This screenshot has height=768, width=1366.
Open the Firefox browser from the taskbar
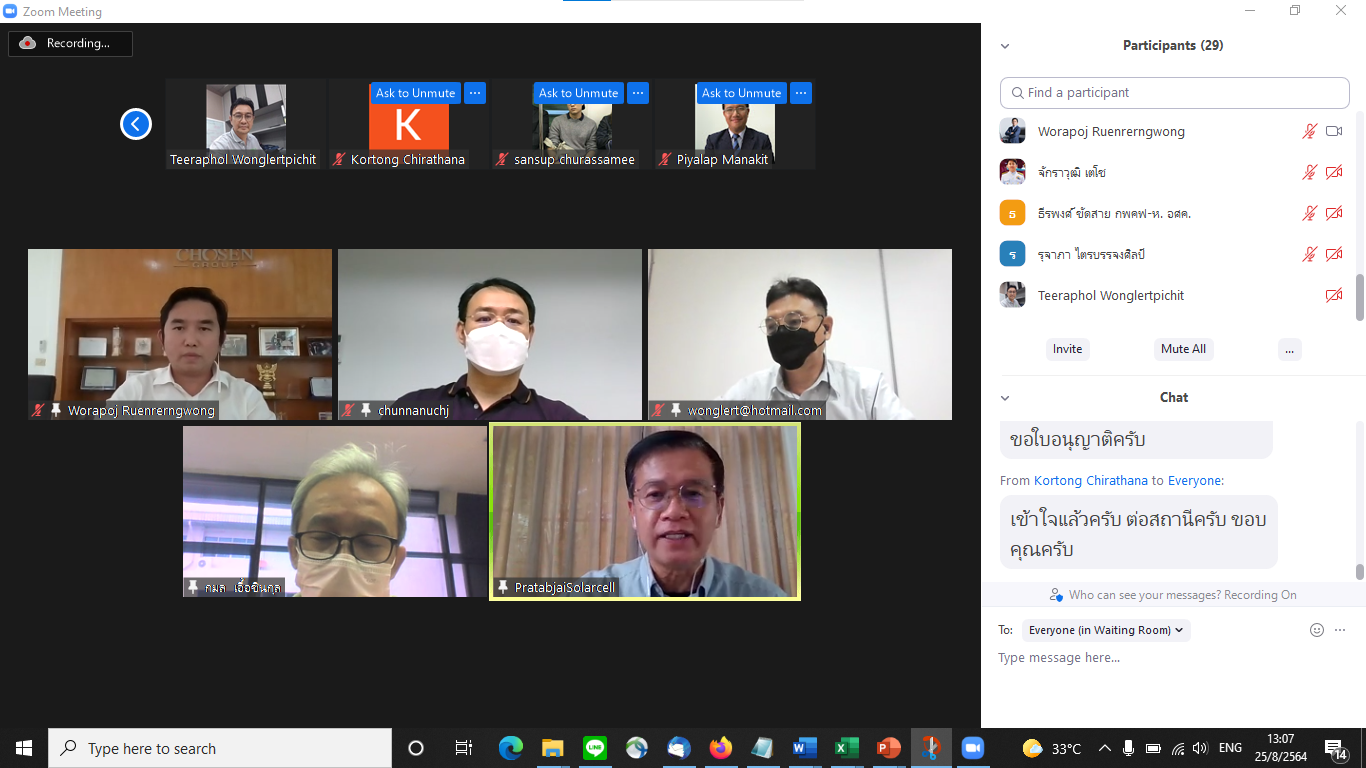click(x=720, y=748)
